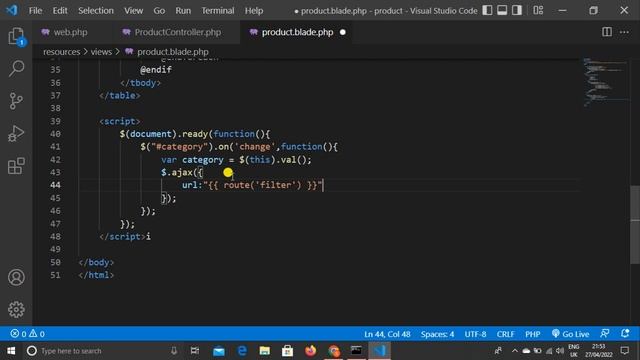Change indentation via Spaces: 4

(438, 334)
